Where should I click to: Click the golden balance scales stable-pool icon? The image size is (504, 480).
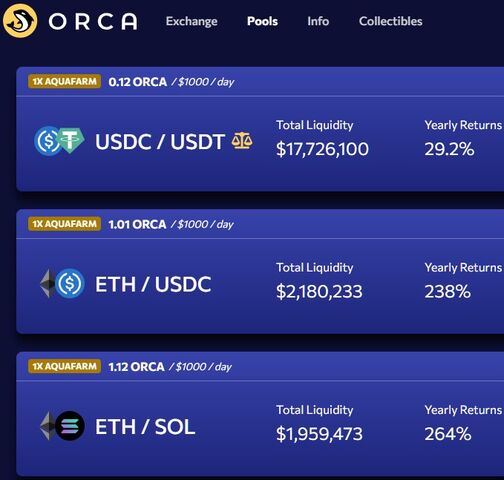tap(242, 141)
